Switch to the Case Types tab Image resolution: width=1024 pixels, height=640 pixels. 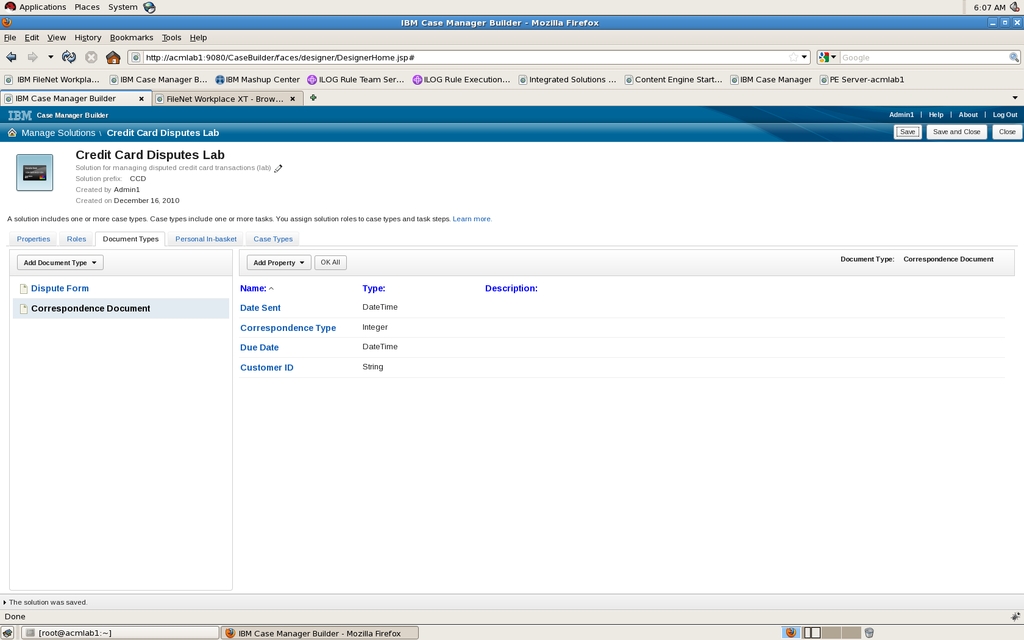point(273,239)
